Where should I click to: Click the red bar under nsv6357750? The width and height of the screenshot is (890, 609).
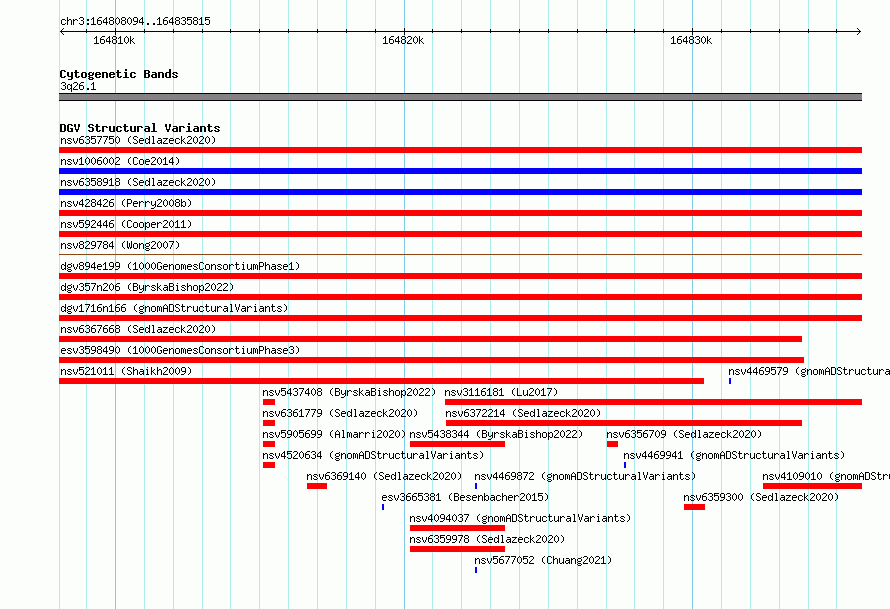click(x=460, y=150)
